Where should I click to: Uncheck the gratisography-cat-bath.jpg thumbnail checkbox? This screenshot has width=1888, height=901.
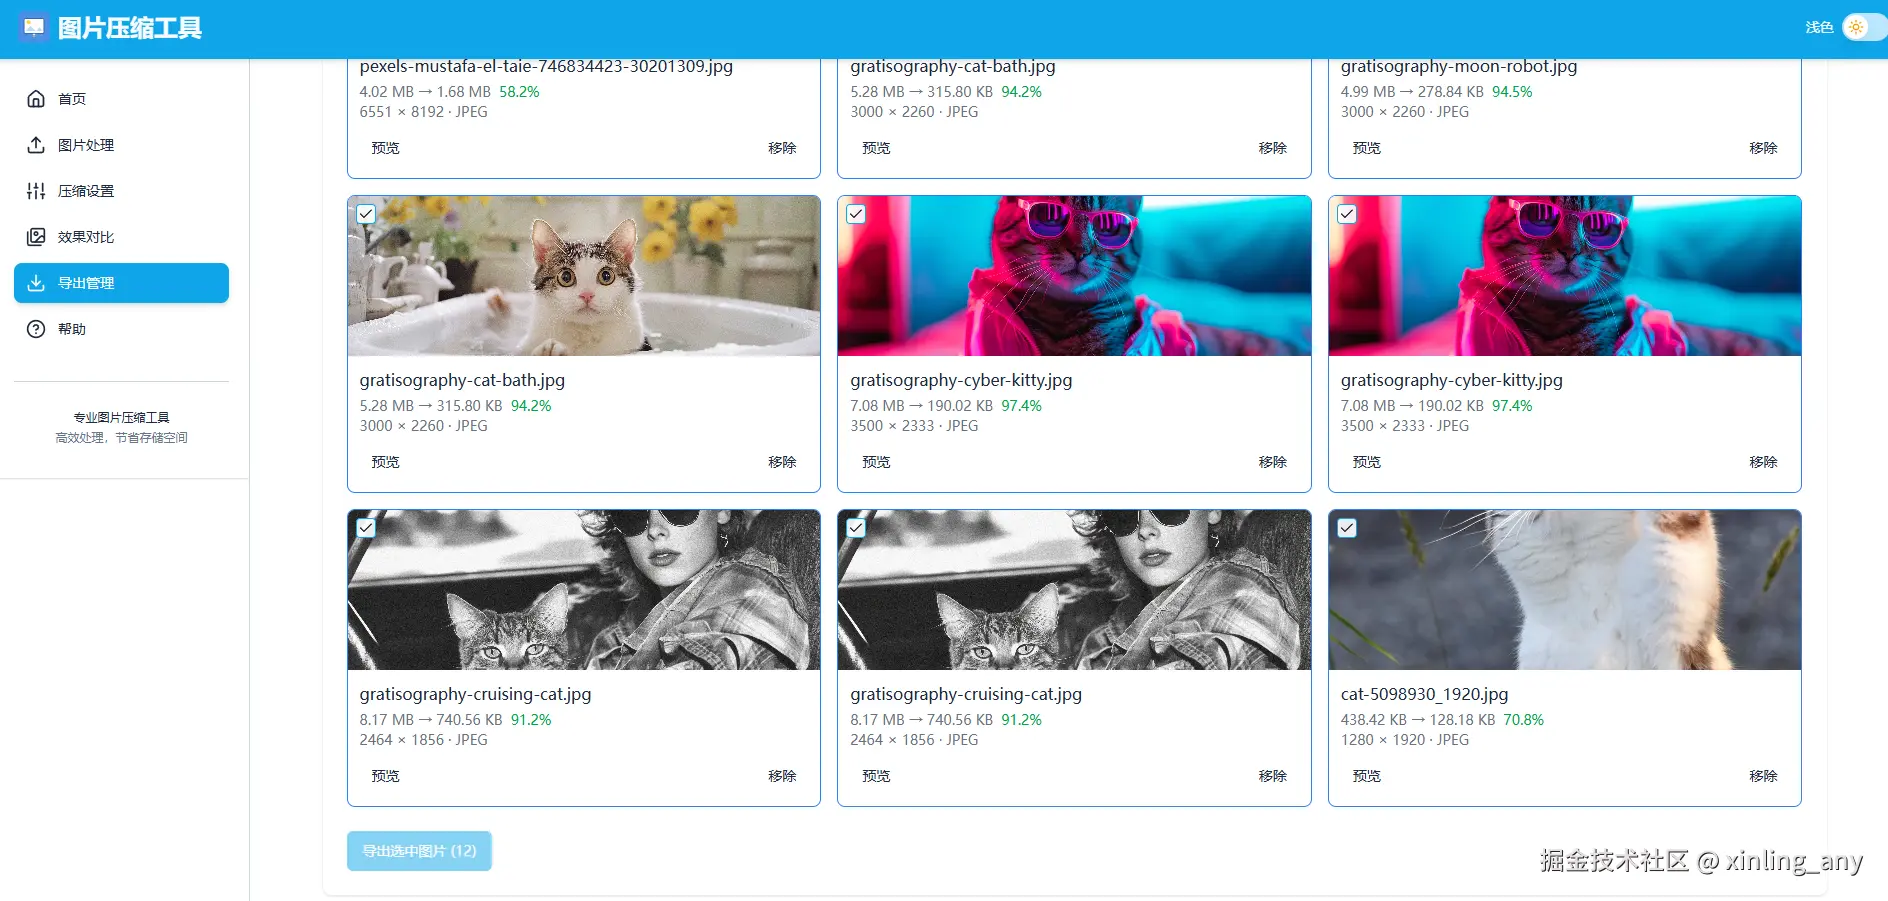[366, 214]
